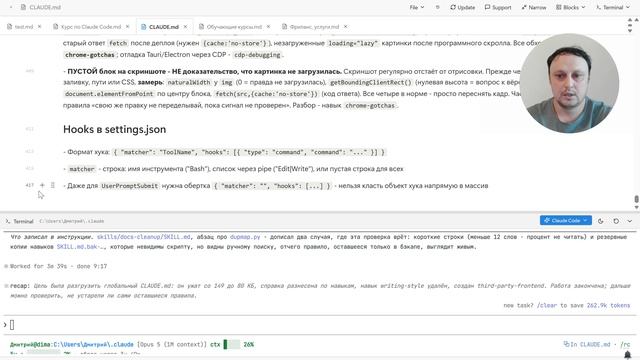
Task: Close the test.md tab
Action: [40, 27]
